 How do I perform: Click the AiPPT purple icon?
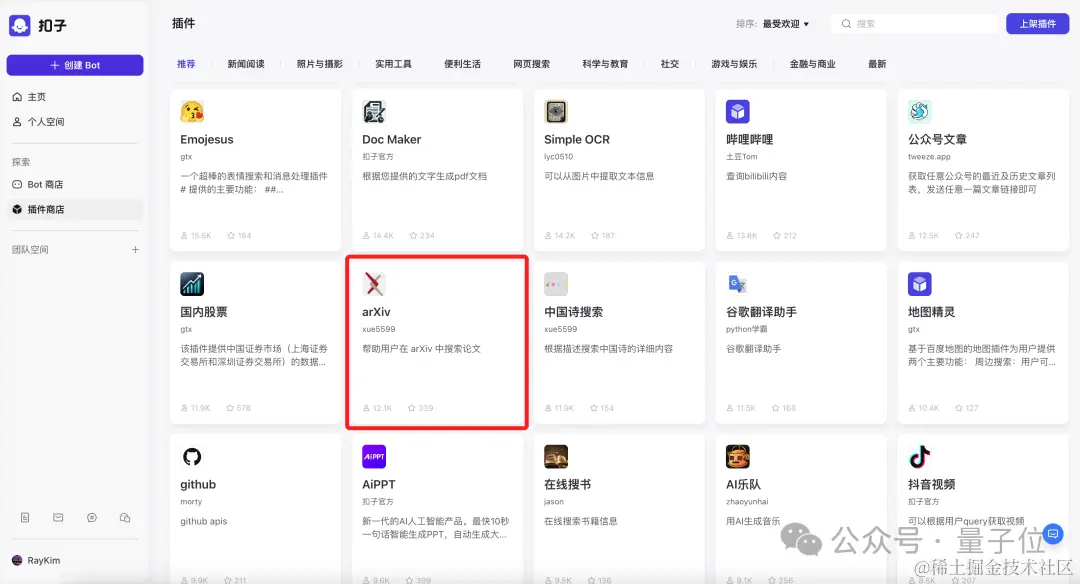tap(374, 457)
